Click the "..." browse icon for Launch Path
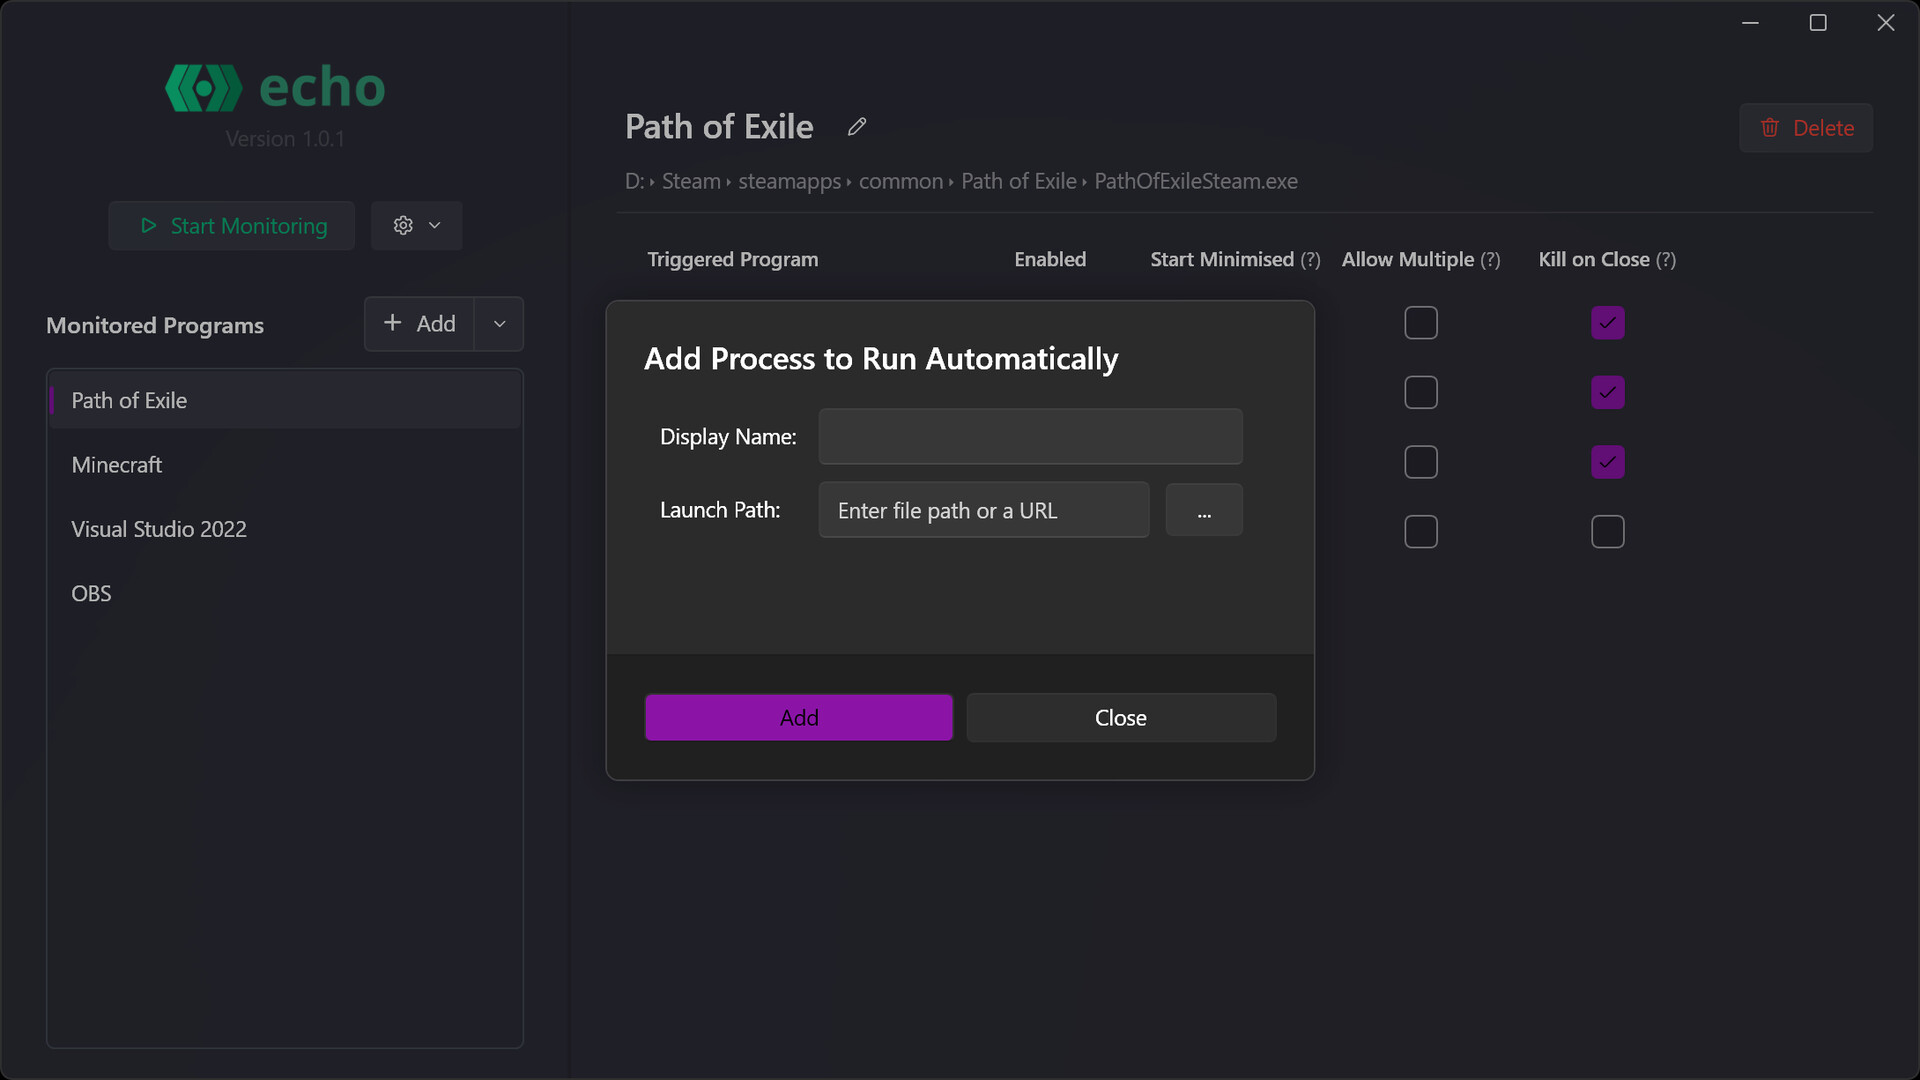 1203,510
